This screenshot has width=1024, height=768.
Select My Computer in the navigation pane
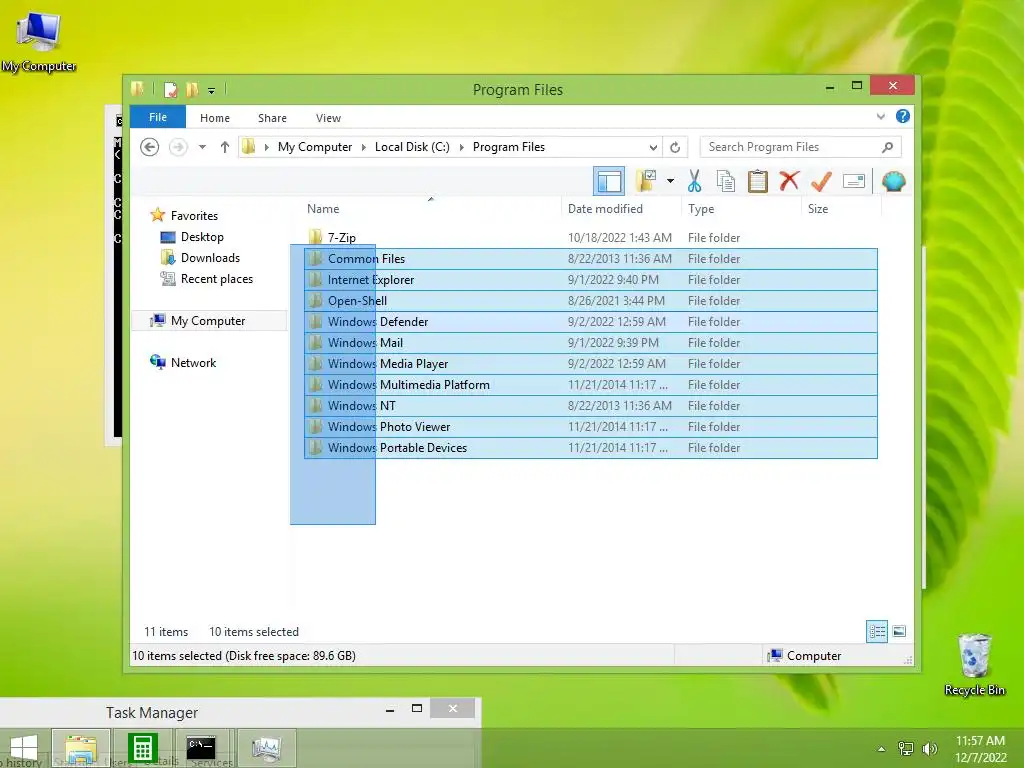pyautogui.click(x=208, y=321)
